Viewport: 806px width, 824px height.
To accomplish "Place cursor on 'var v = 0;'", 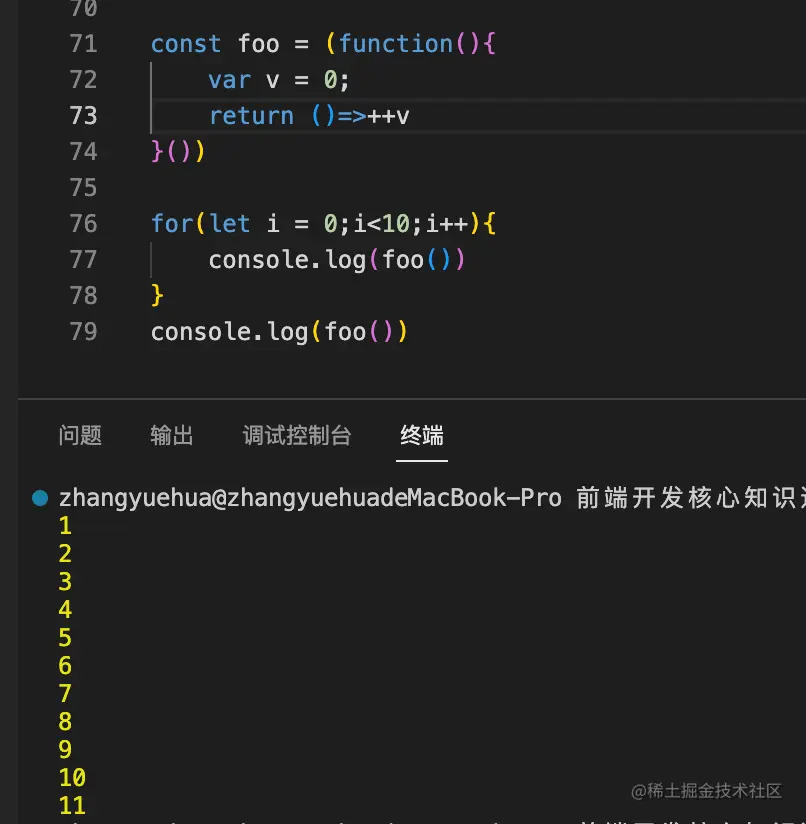I will tap(278, 80).
